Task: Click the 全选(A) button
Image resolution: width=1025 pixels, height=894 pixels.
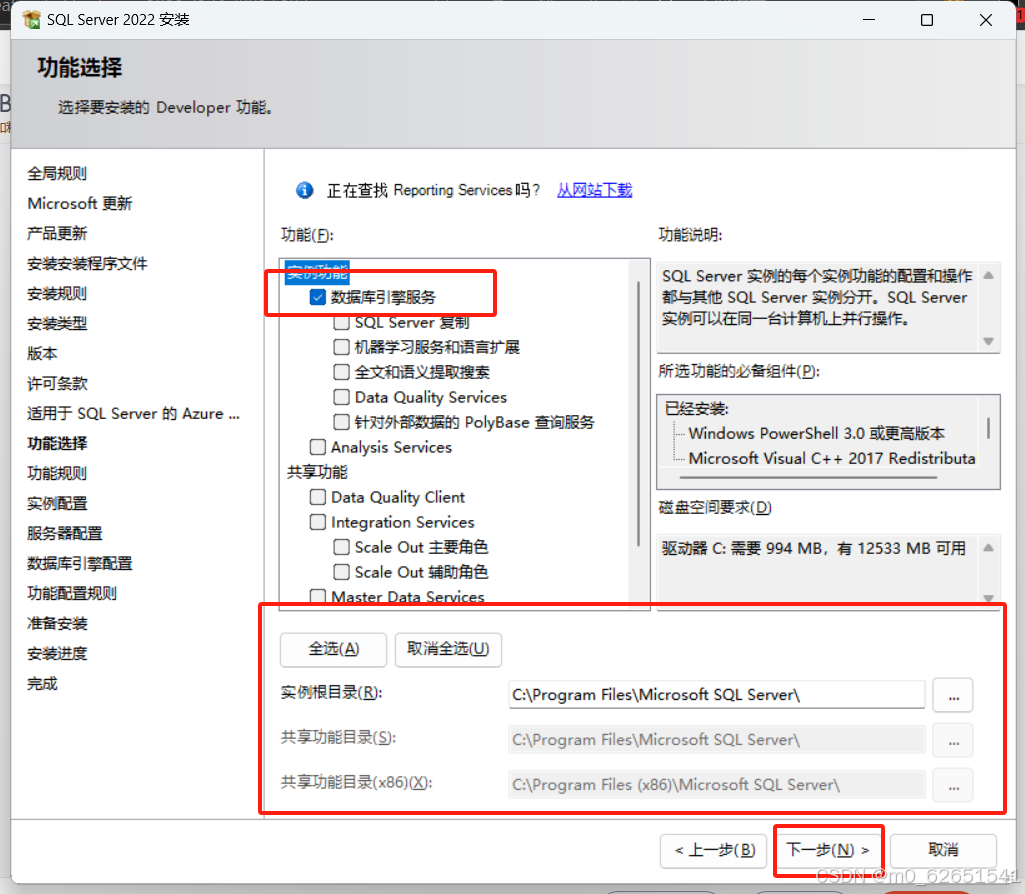Action: [x=333, y=649]
